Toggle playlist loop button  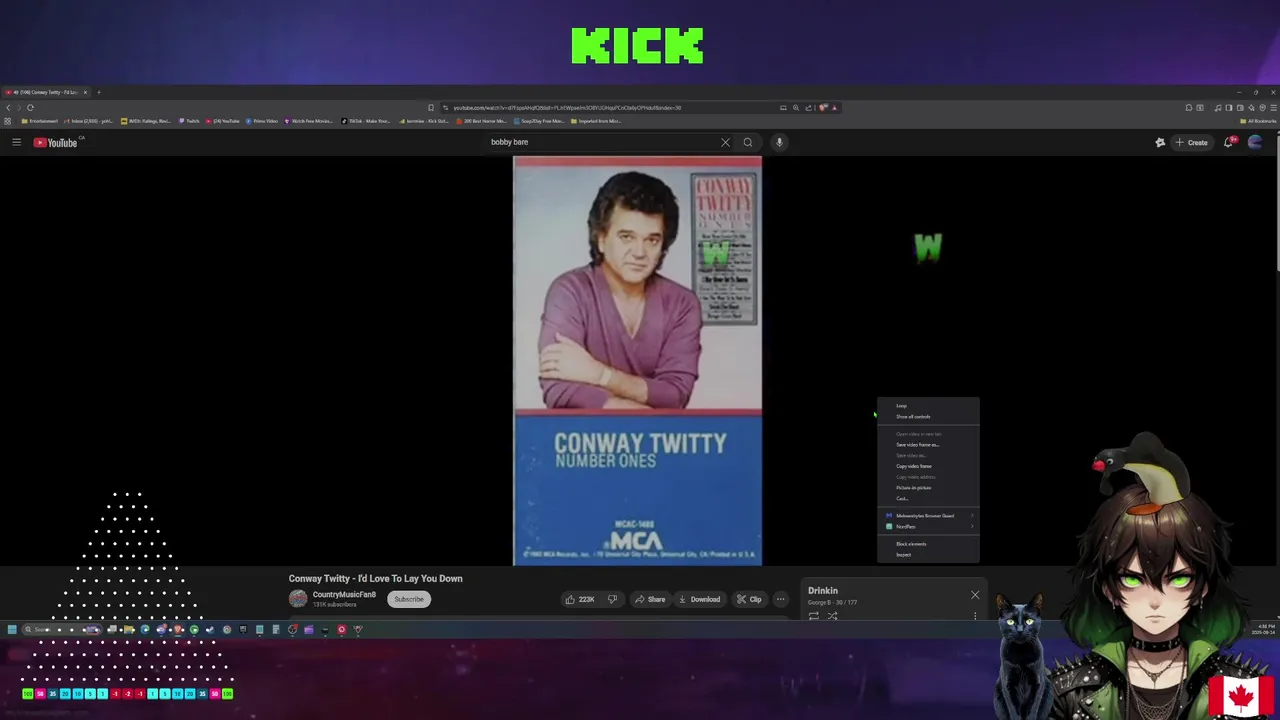pyautogui.click(x=814, y=616)
